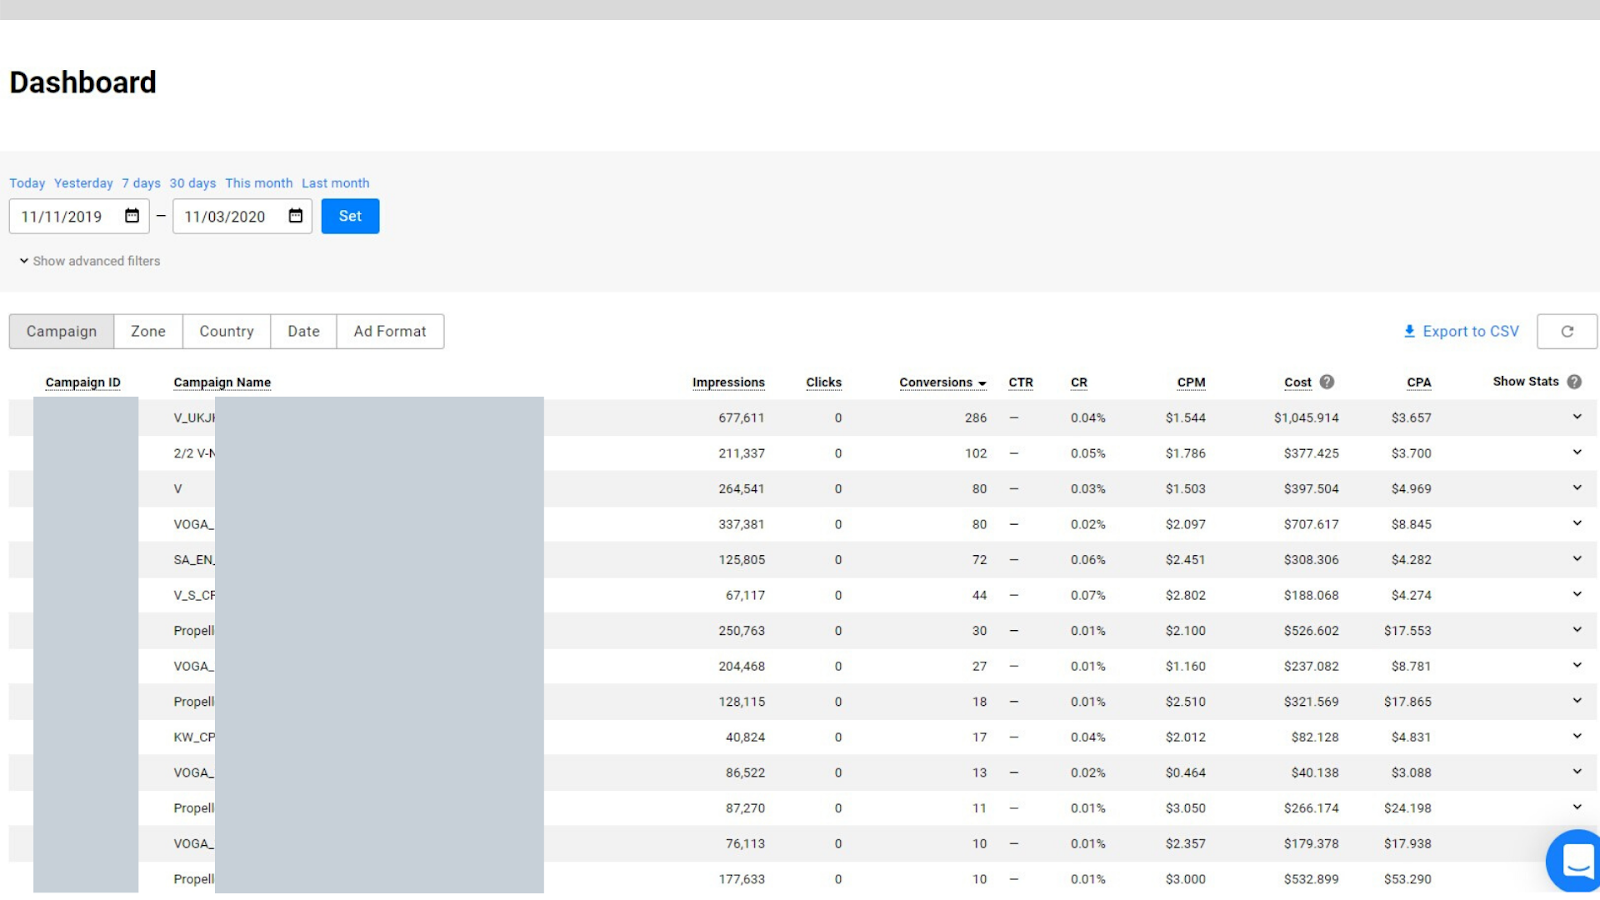
Task: Choose the 7 days date range
Action: point(141,184)
